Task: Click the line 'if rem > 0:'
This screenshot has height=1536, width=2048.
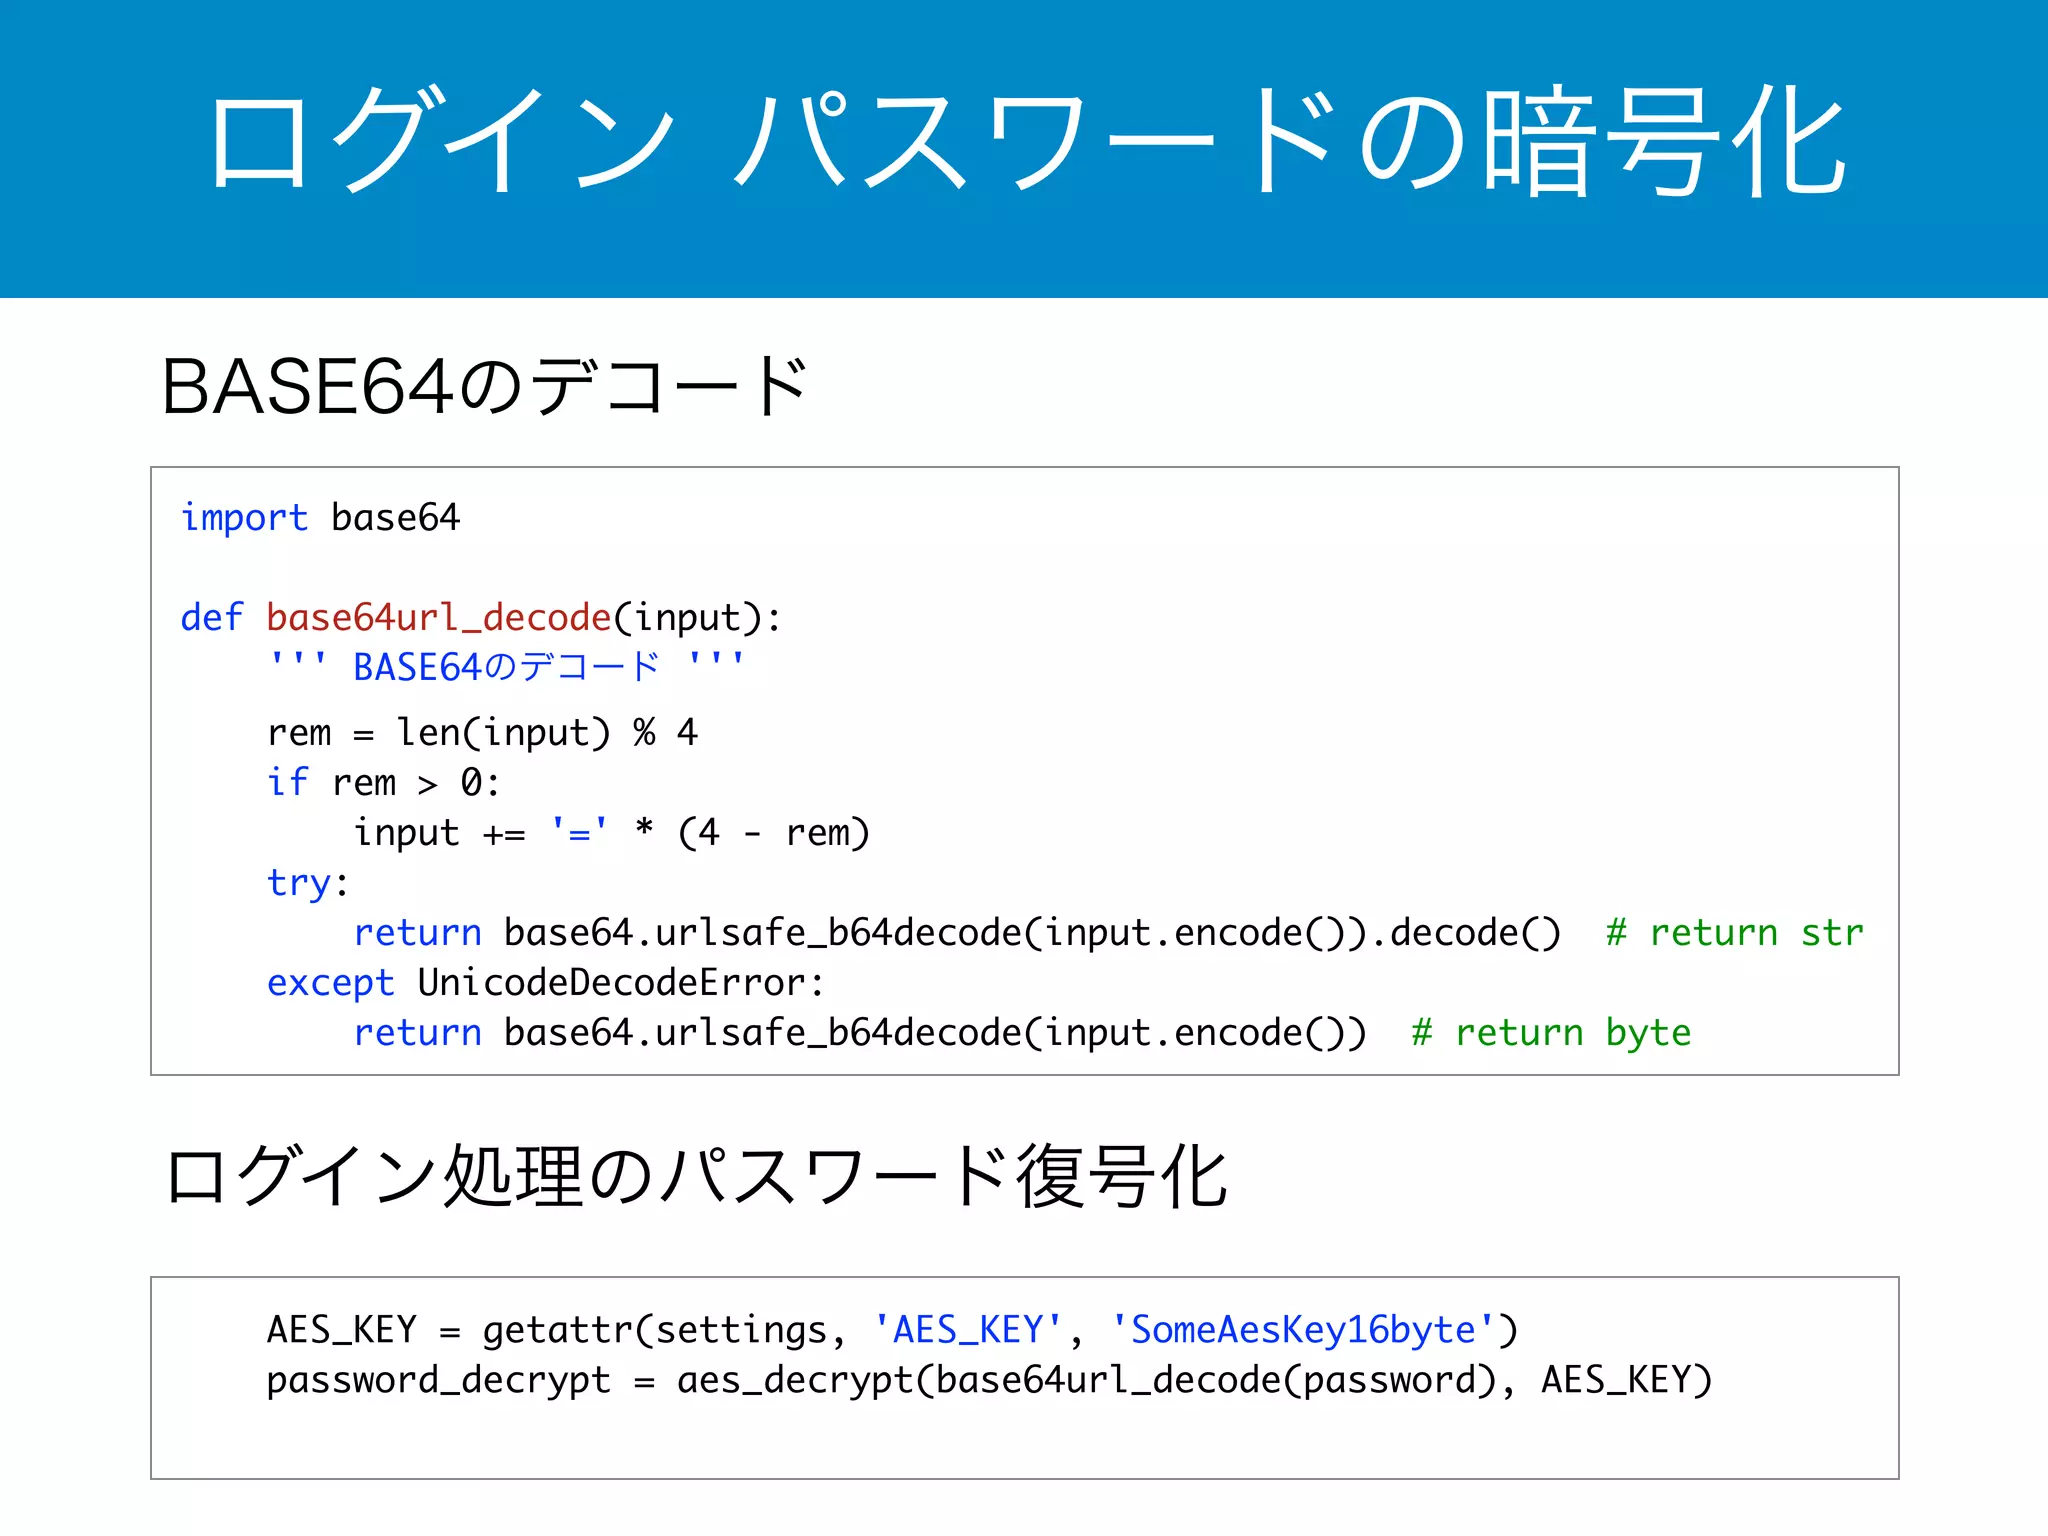Action: (x=383, y=782)
